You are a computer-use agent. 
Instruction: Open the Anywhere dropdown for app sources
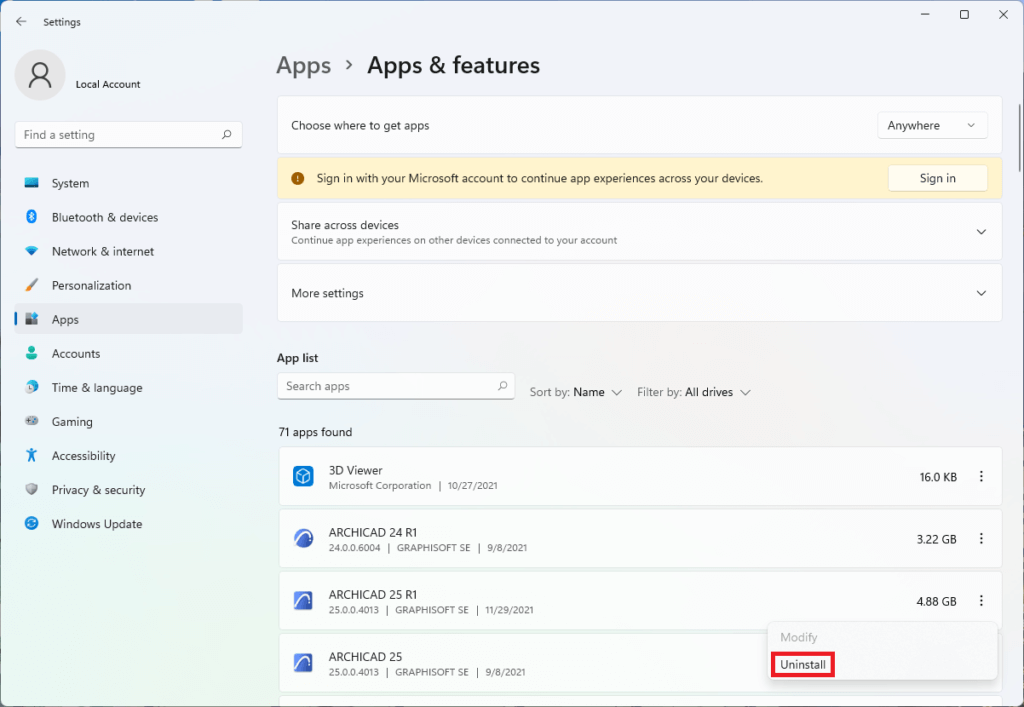[931, 126]
